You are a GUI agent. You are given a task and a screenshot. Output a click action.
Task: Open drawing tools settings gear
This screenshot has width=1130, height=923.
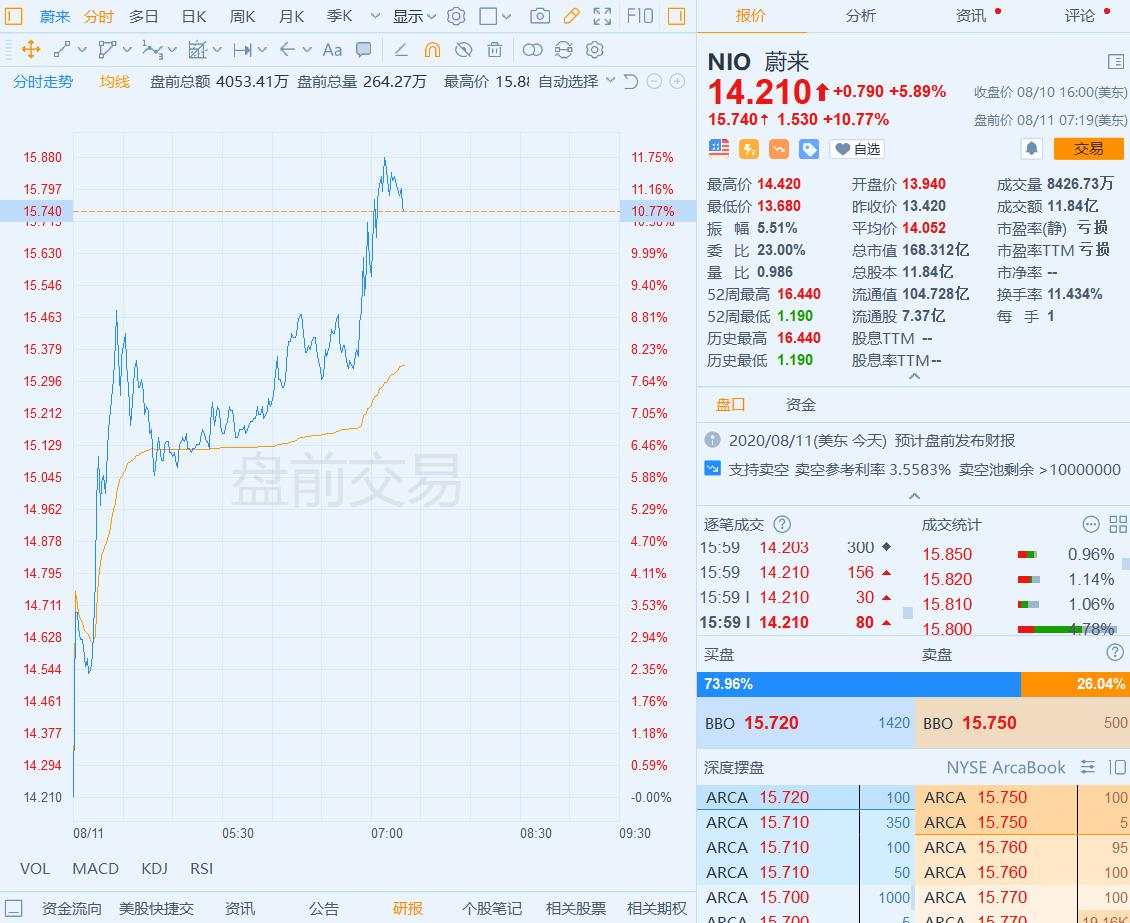(x=595, y=50)
